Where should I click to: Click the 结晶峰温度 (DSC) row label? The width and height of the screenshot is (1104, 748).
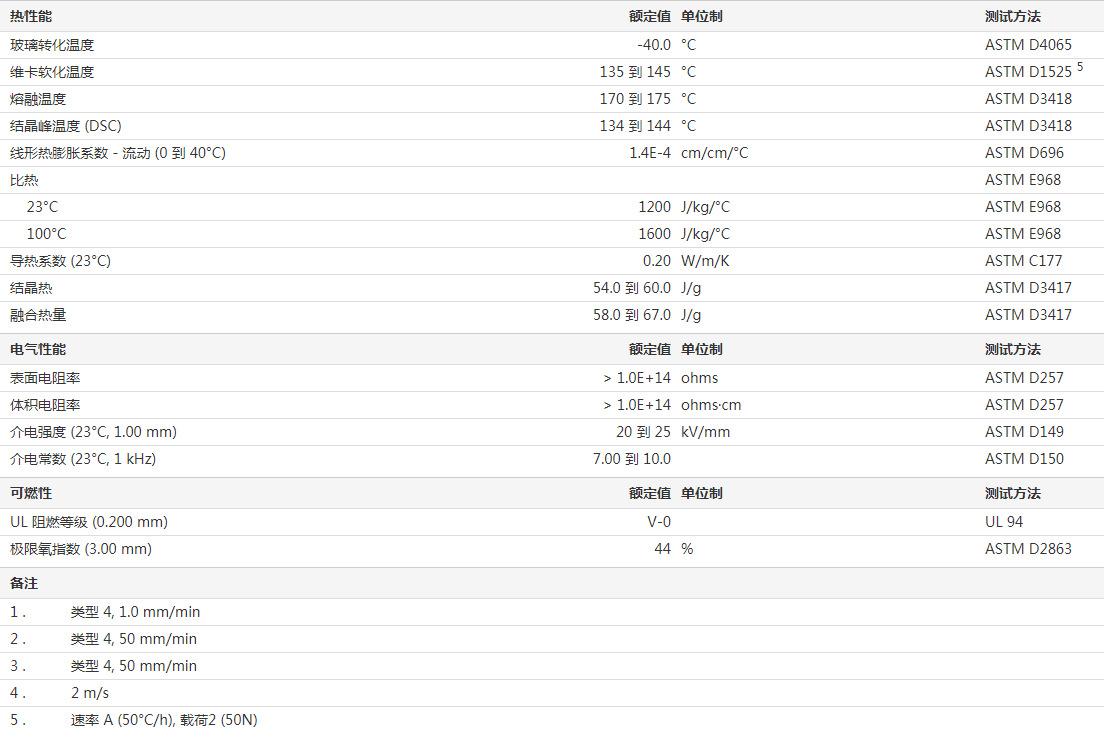pyautogui.click(x=66, y=126)
